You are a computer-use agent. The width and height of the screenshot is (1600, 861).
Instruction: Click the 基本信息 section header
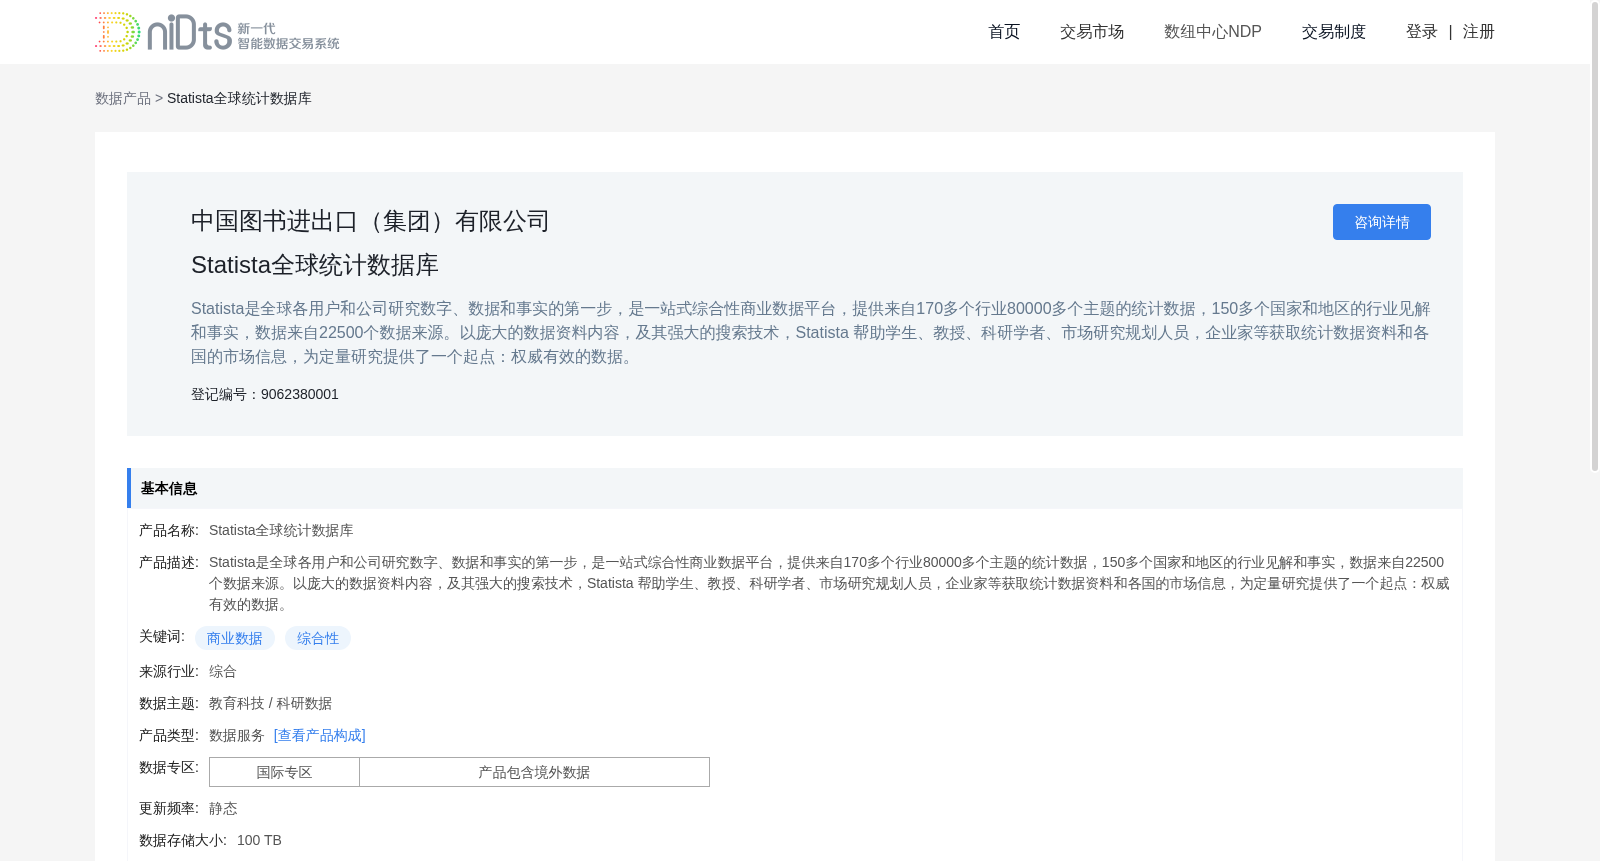point(795,488)
